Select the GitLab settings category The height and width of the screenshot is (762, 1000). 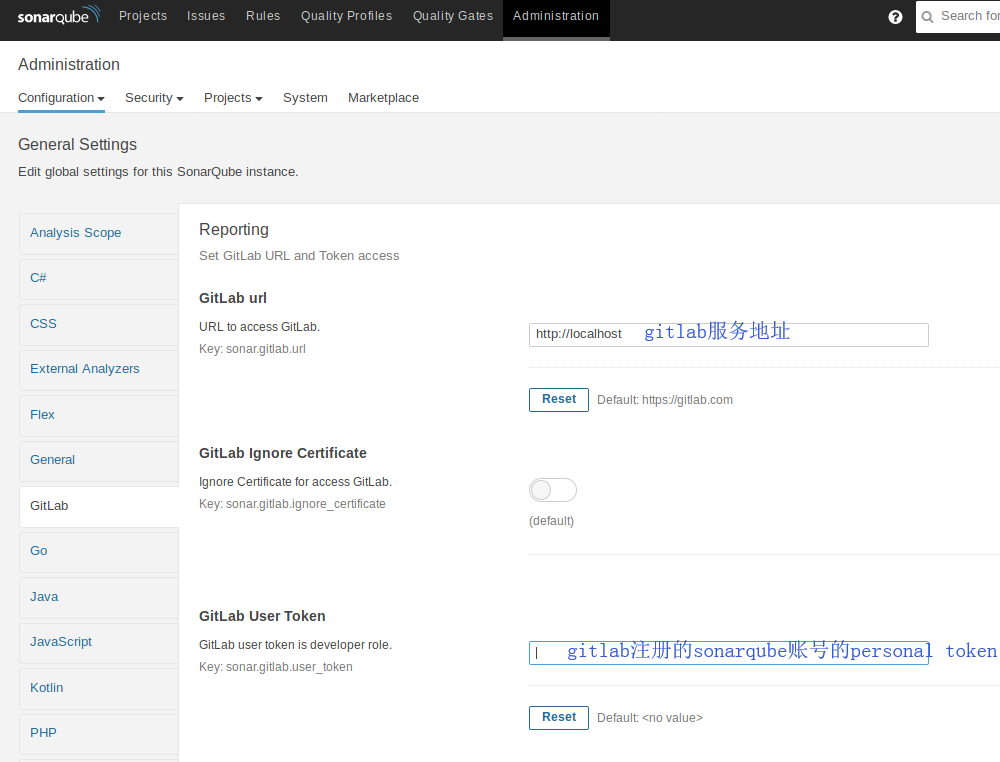click(49, 505)
